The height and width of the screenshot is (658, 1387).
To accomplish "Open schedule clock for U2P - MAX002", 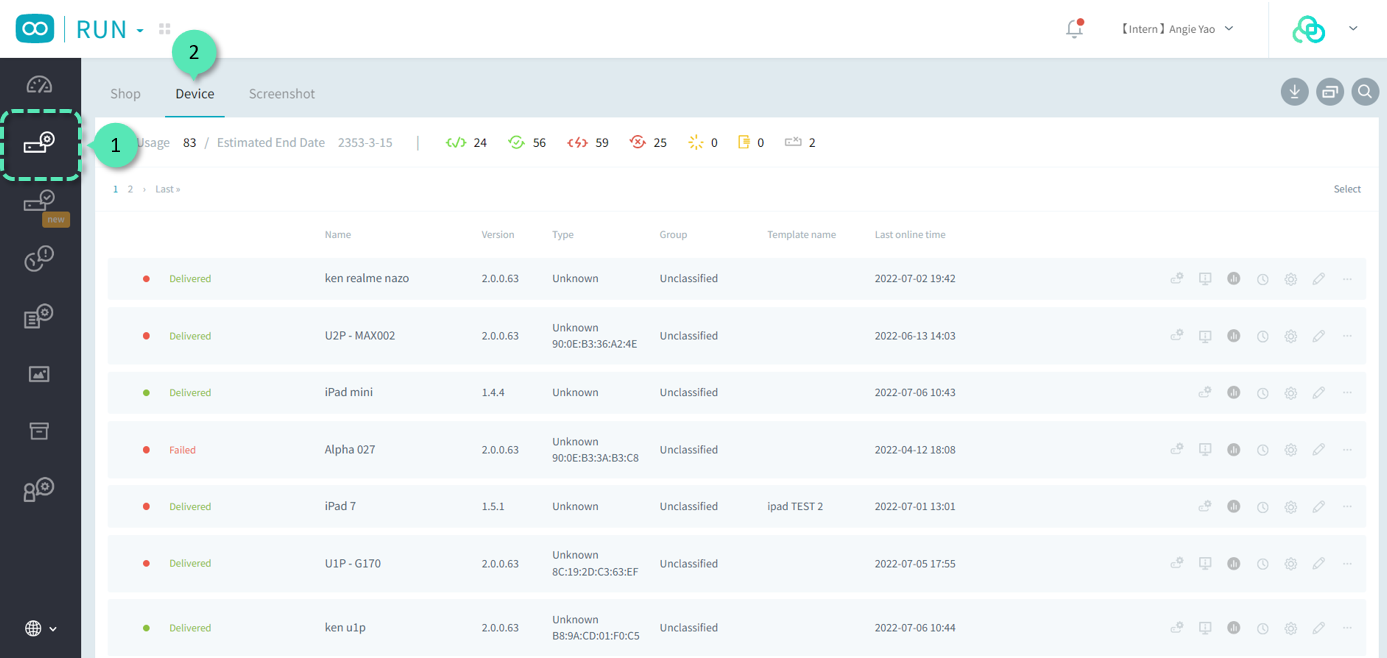I will click(x=1263, y=336).
